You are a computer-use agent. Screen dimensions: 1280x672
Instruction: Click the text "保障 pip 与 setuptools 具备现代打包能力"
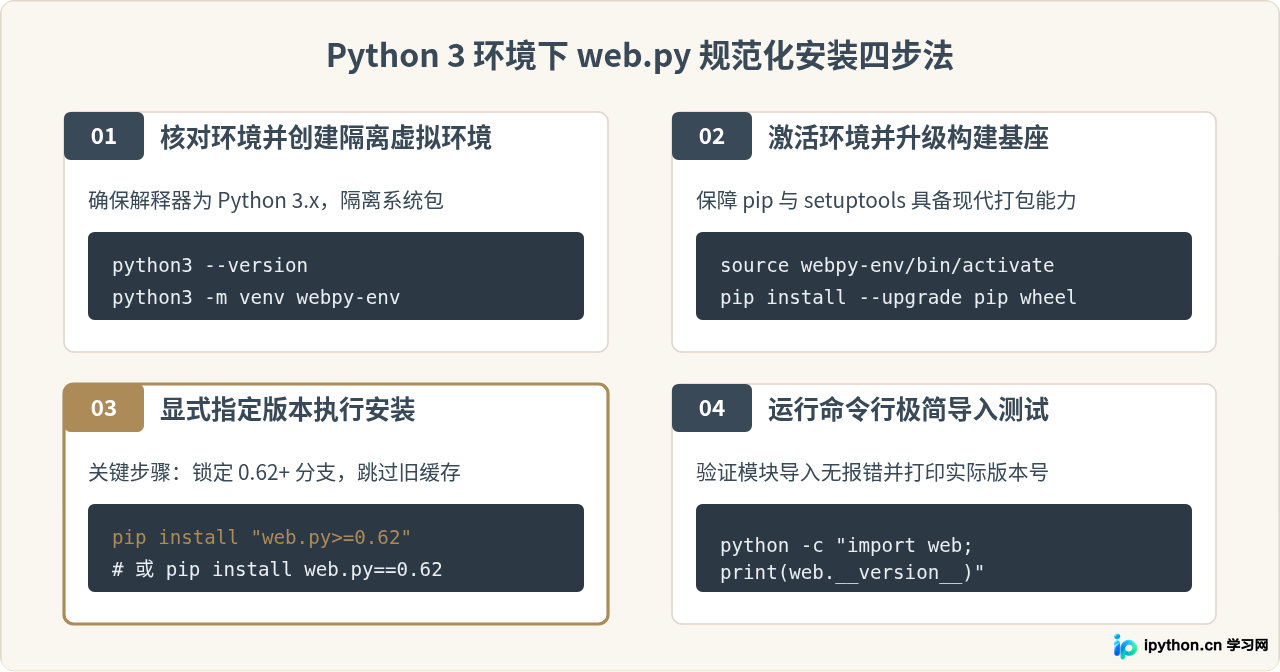(886, 201)
